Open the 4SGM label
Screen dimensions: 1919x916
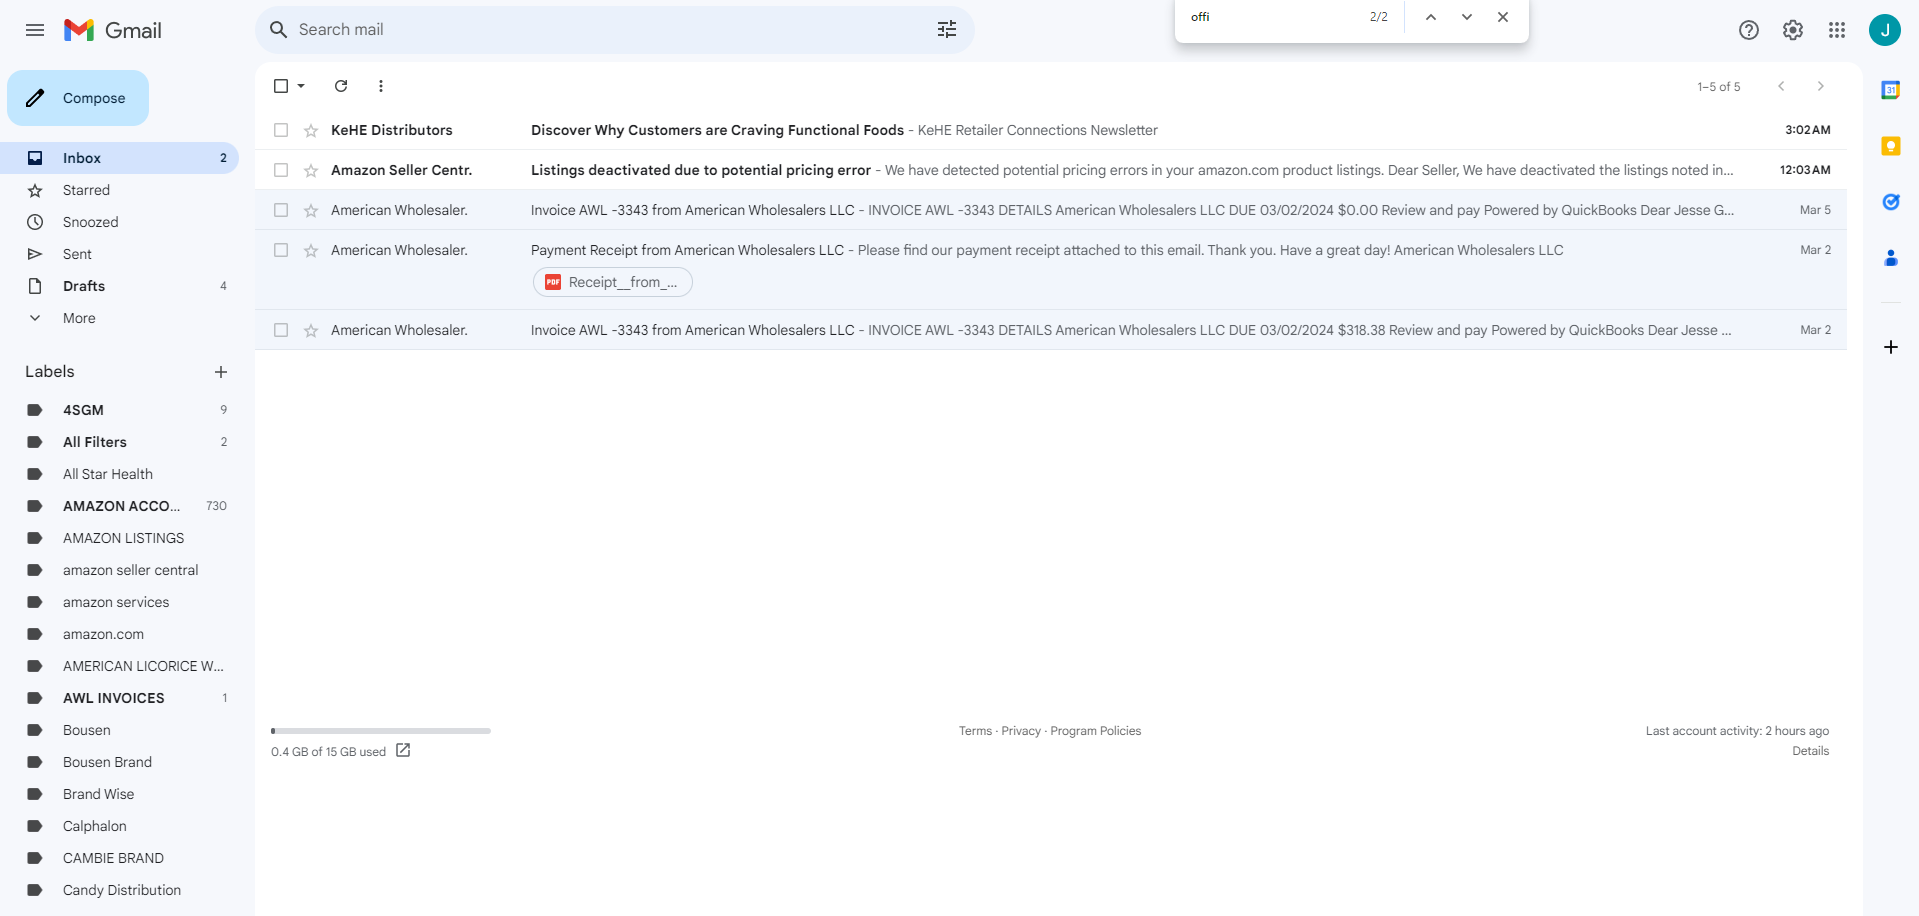pyautogui.click(x=120, y=410)
